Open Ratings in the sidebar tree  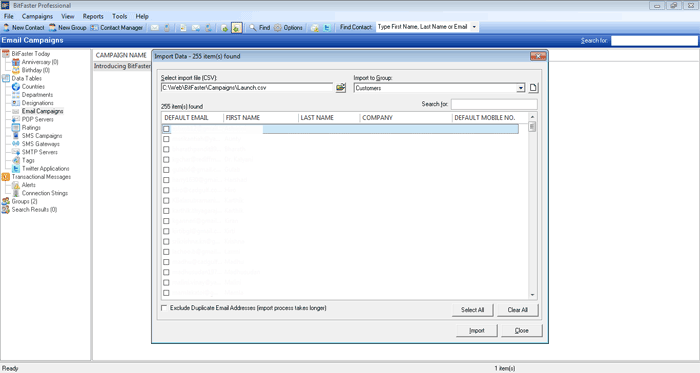(x=31, y=128)
